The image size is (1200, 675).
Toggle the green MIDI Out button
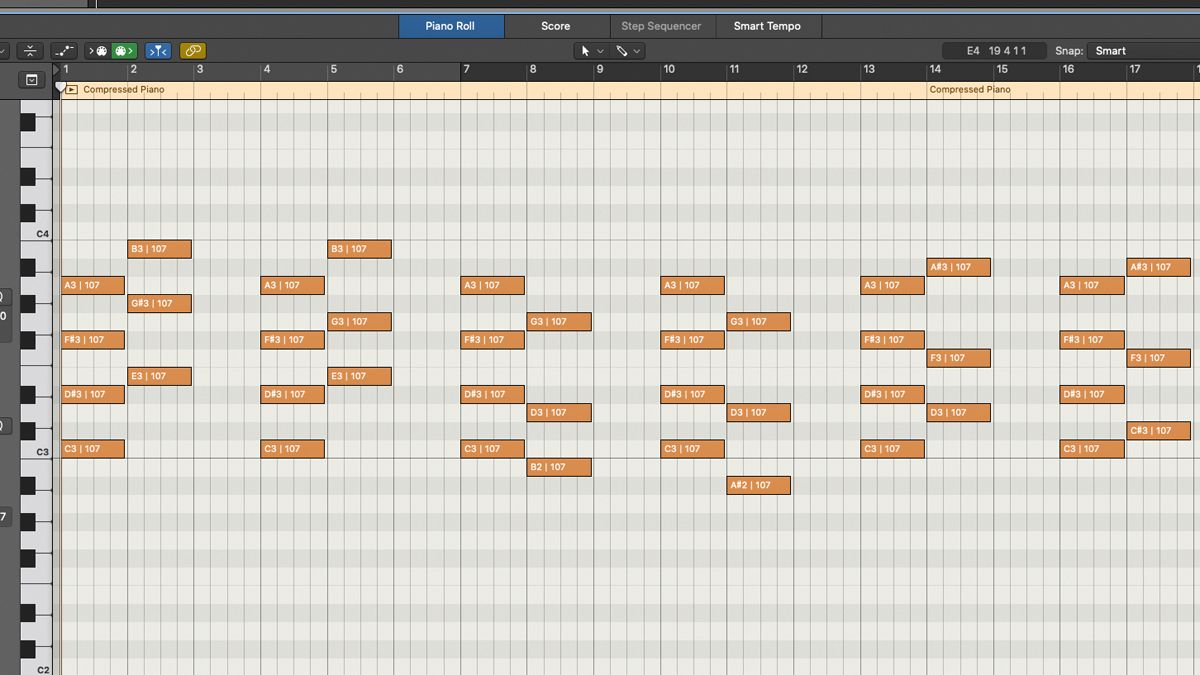122,50
